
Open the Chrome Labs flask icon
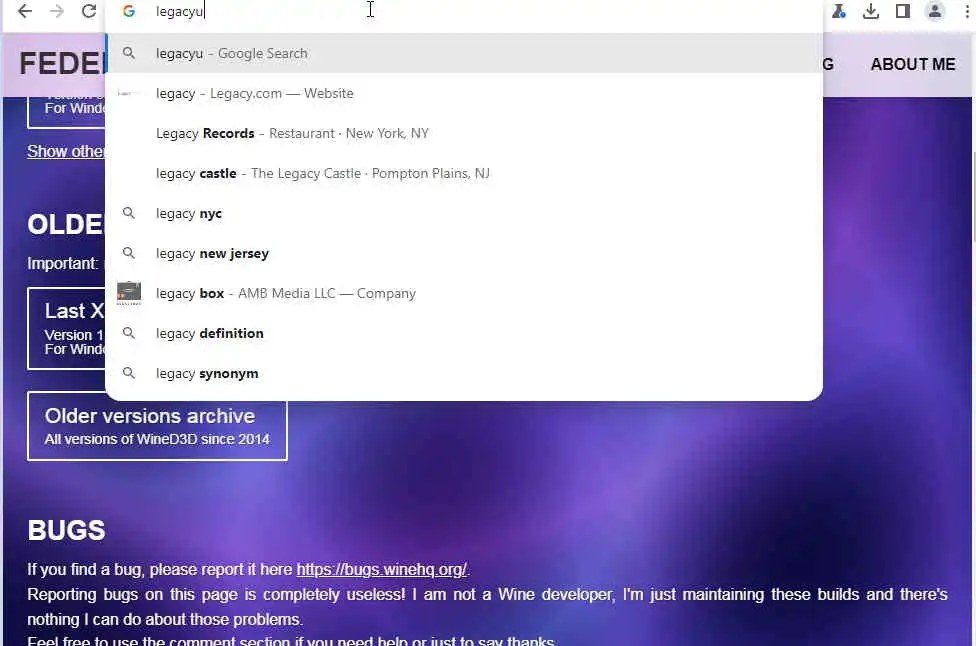[x=838, y=11]
